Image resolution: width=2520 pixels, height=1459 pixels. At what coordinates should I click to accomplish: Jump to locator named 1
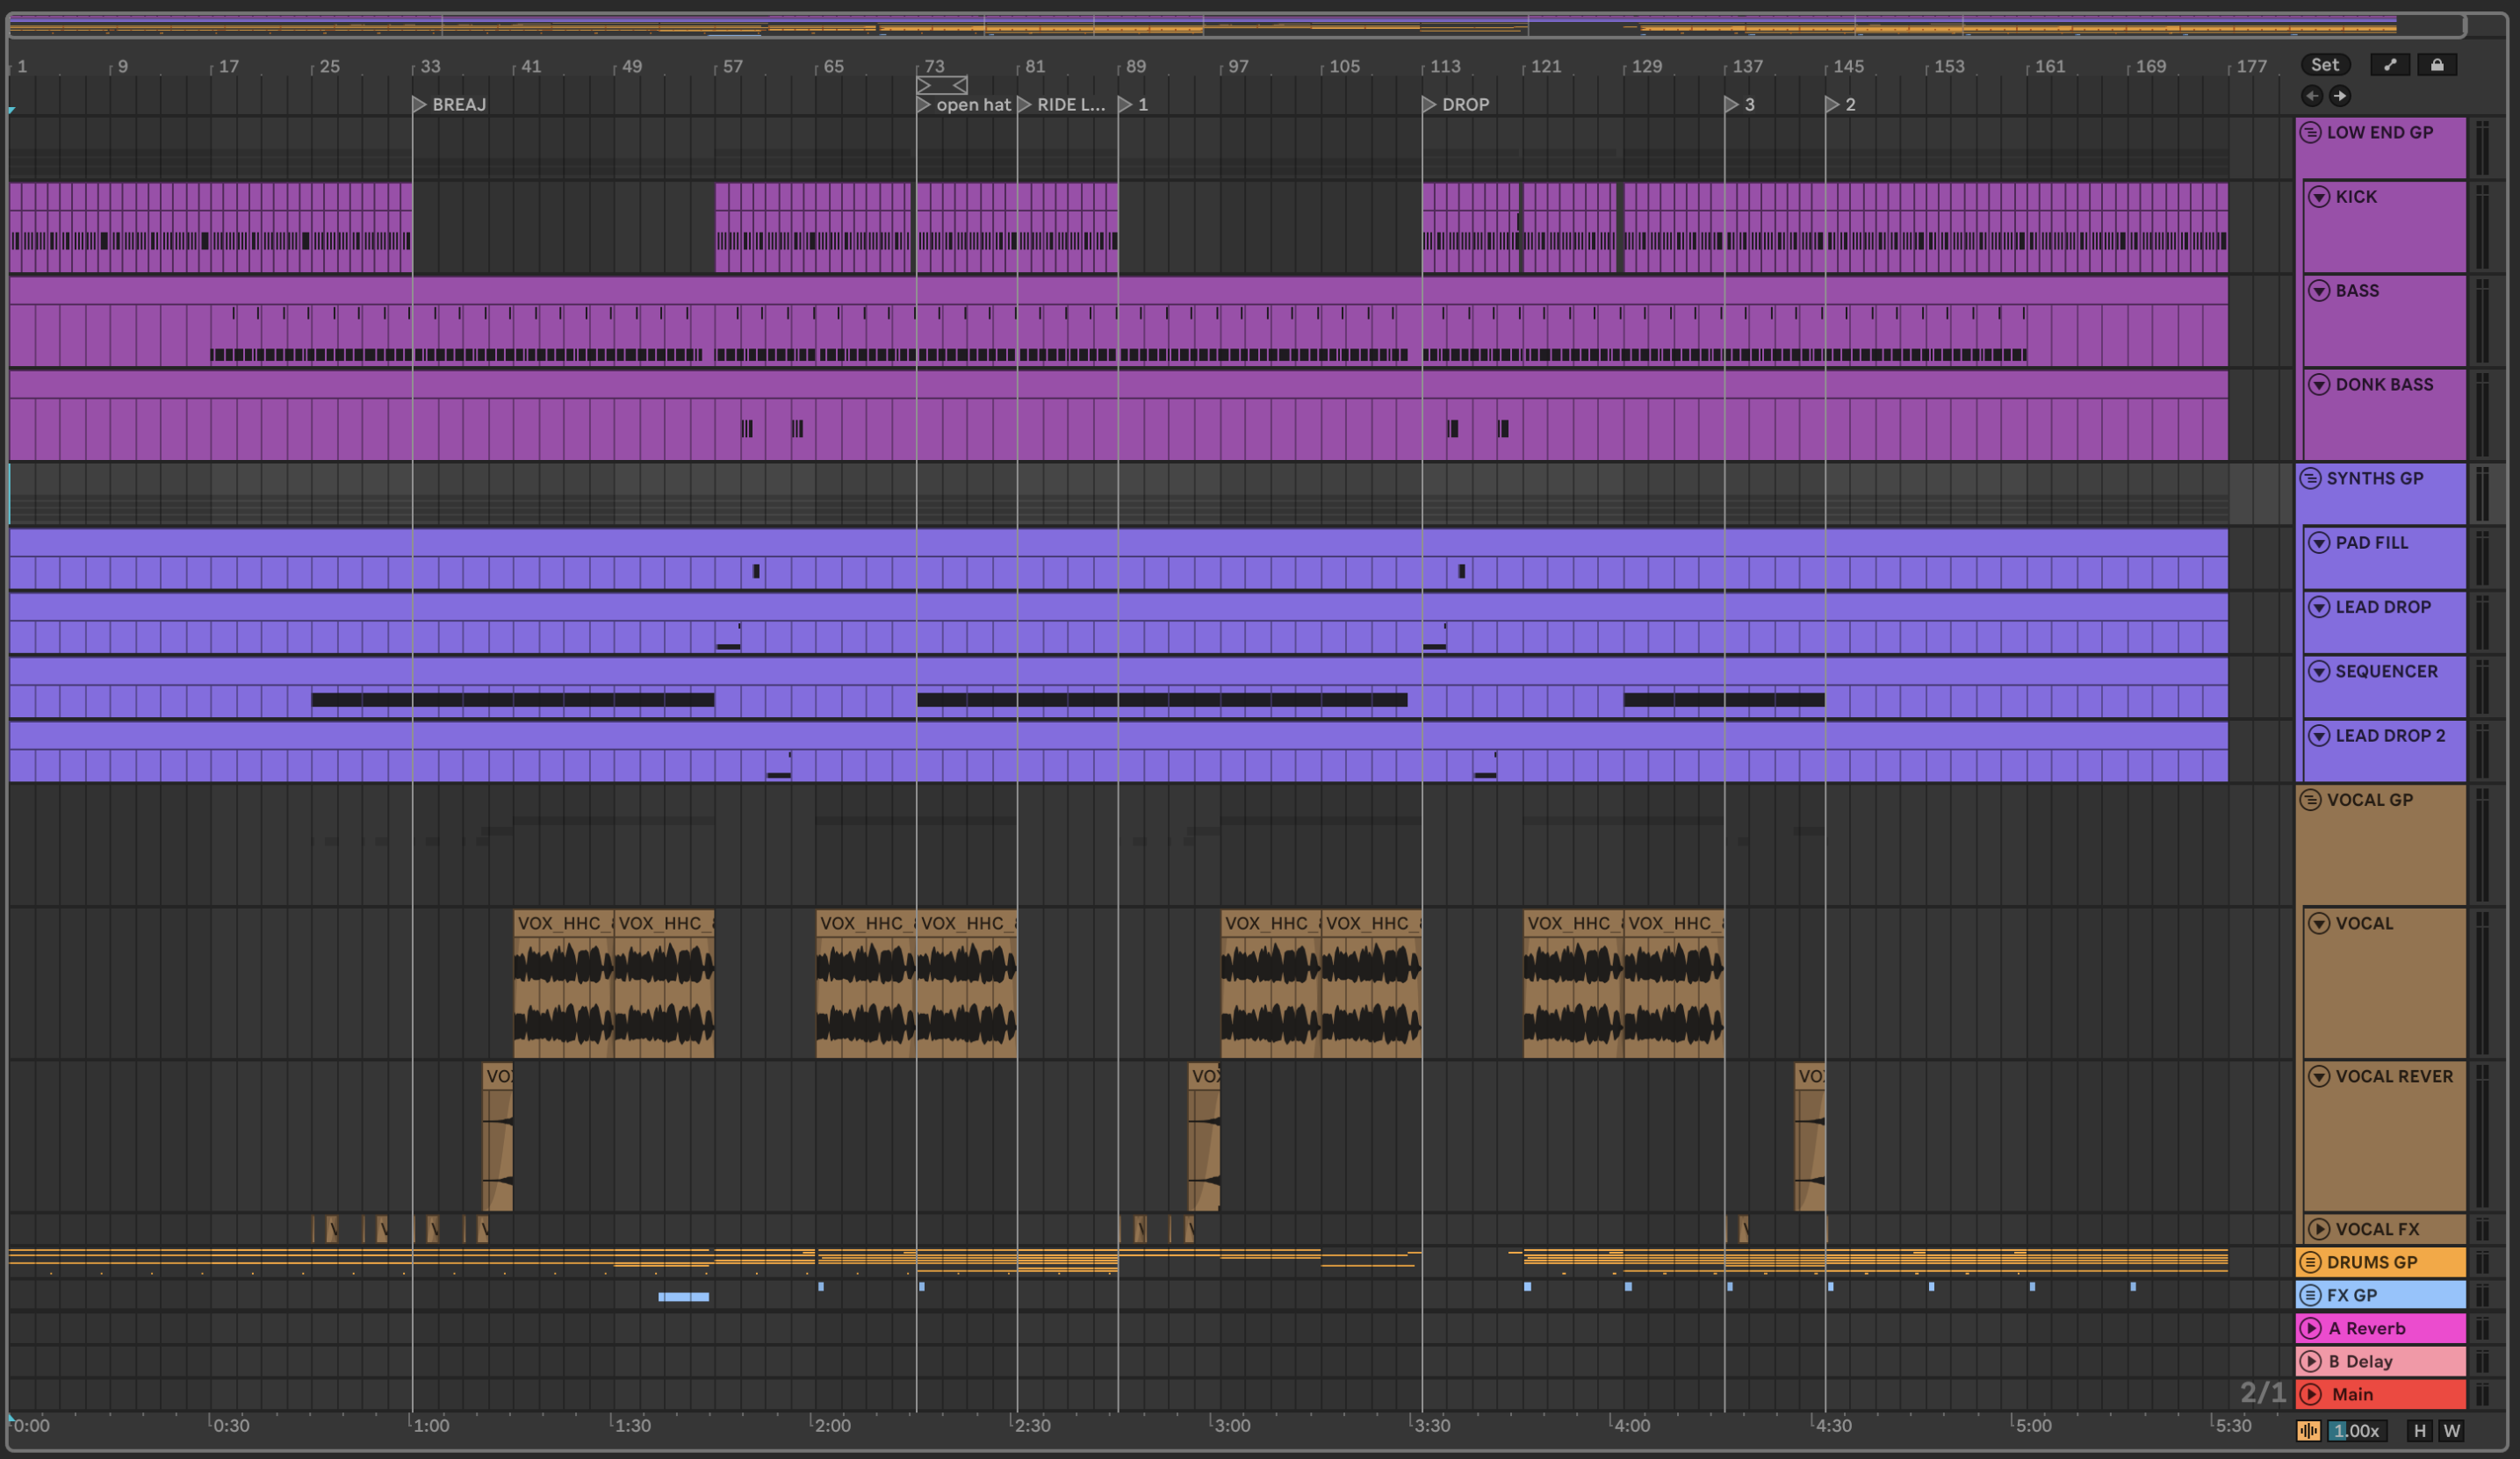click(x=1134, y=104)
